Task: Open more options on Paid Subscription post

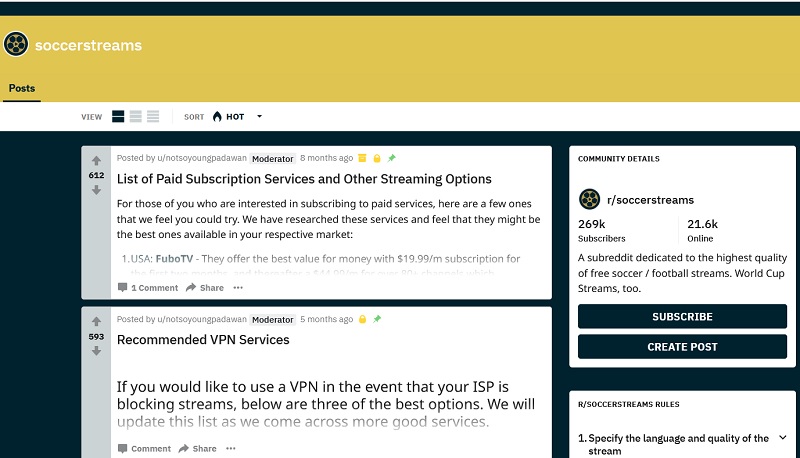Action: coord(238,288)
